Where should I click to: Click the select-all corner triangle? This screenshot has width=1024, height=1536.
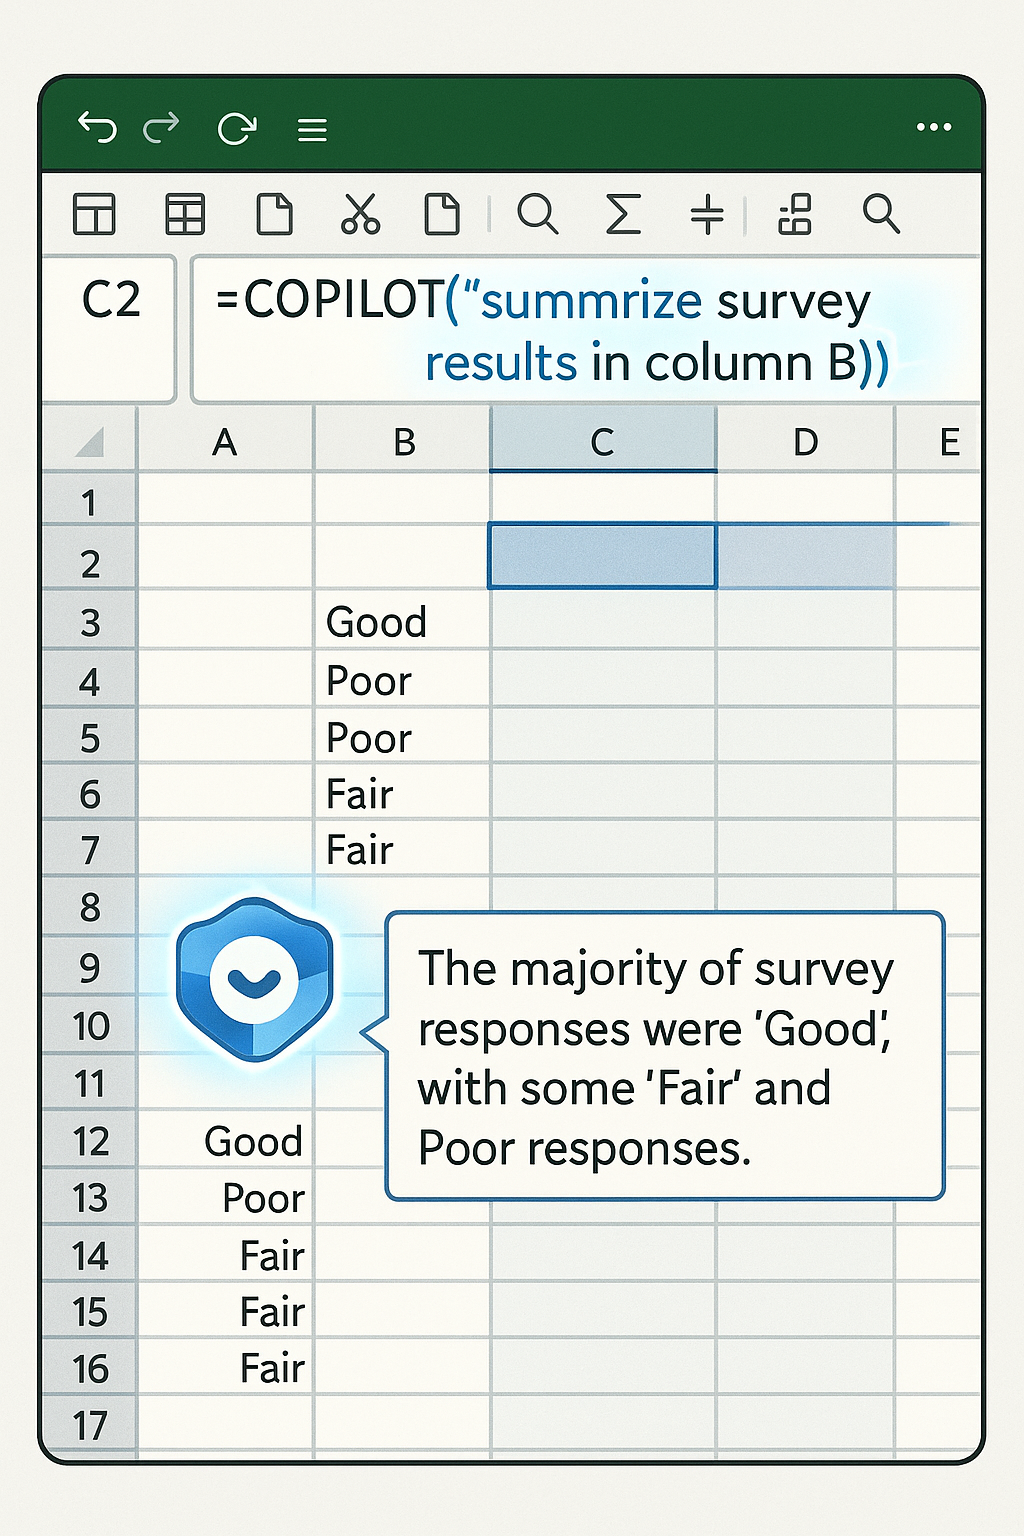tap(90, 442)
